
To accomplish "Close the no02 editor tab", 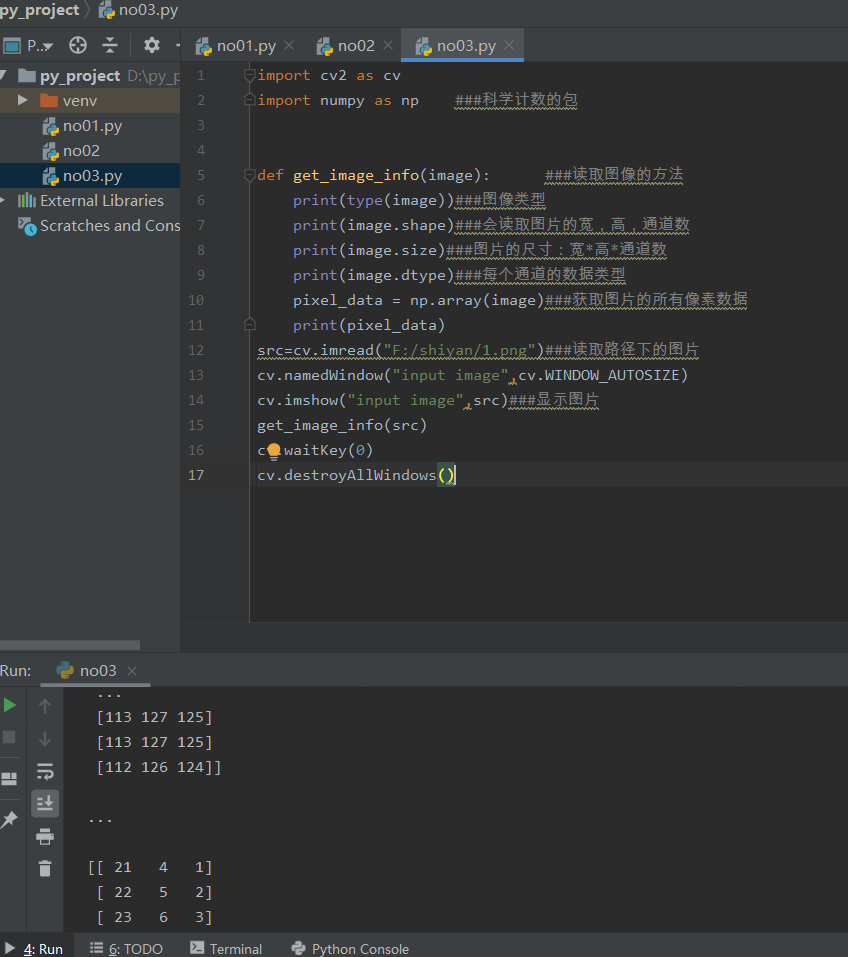I will [x=388, y=45].
